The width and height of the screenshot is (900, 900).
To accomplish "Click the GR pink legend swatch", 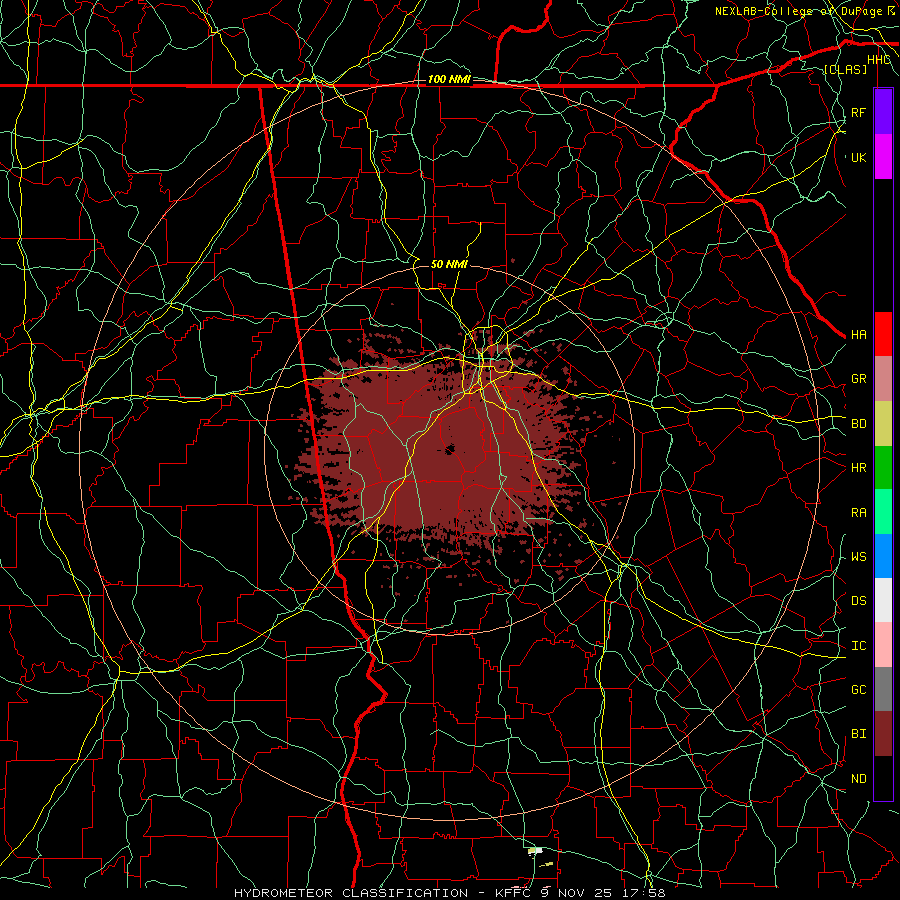I will (x=883, y=378).
